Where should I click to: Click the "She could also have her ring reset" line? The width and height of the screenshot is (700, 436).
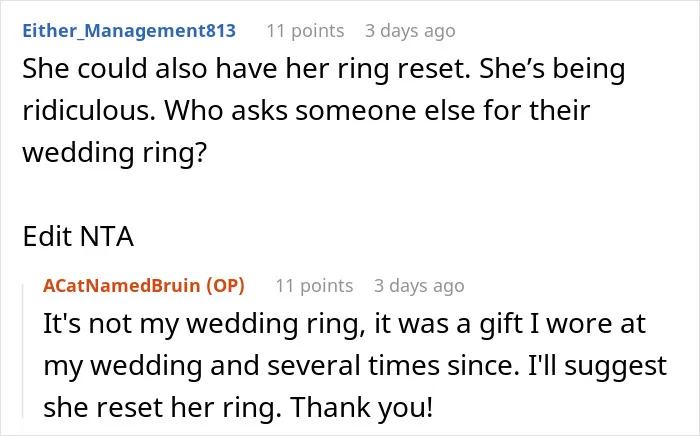pyautogui.click(x=324, y=70)
